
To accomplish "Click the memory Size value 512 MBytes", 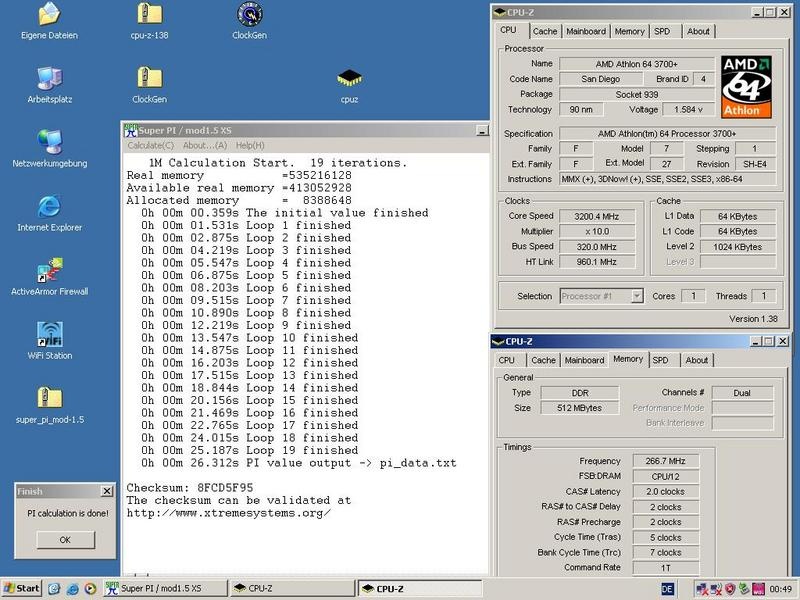I will 580,408.
